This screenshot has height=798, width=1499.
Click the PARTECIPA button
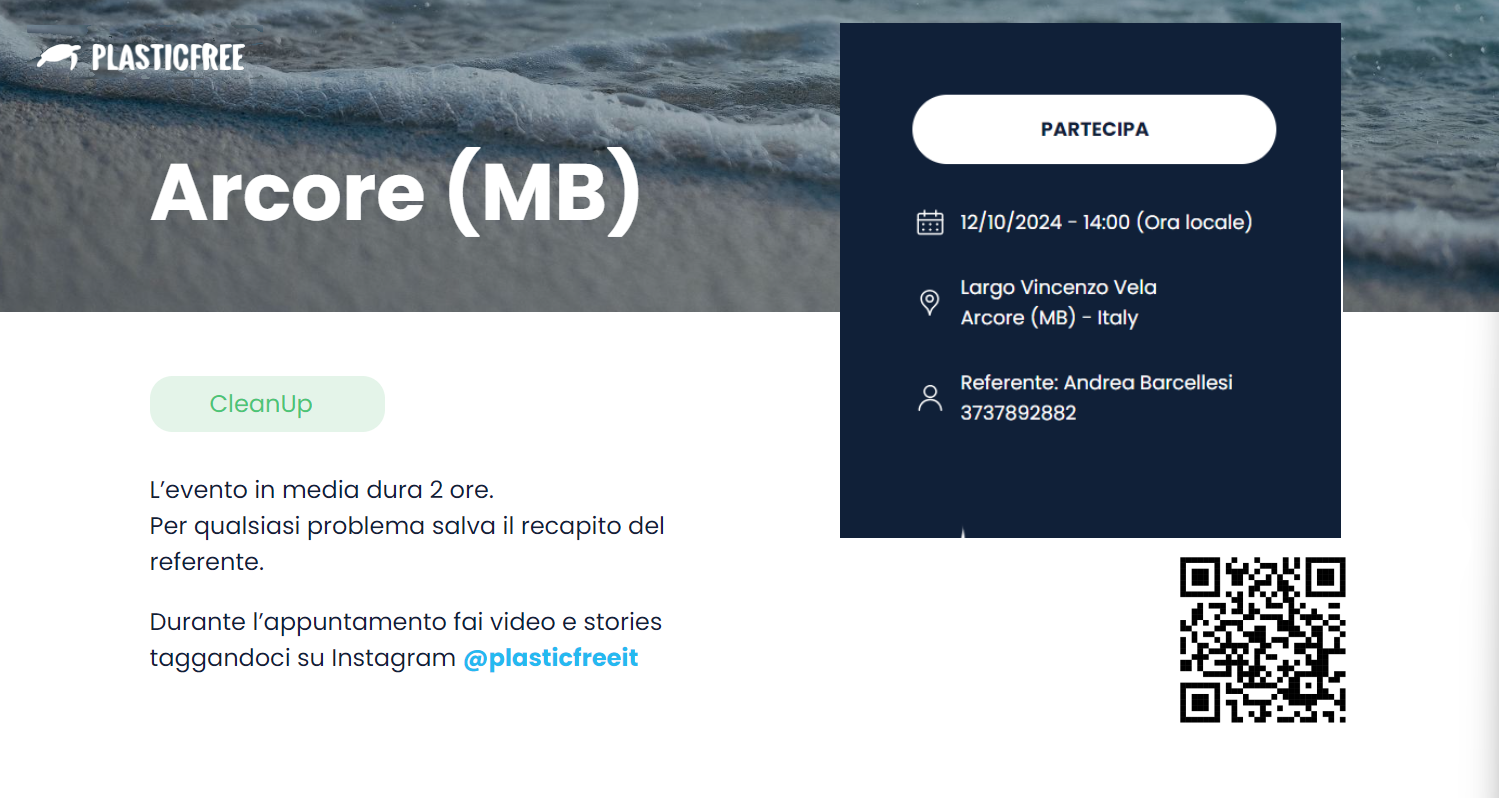coord(1094,129)
